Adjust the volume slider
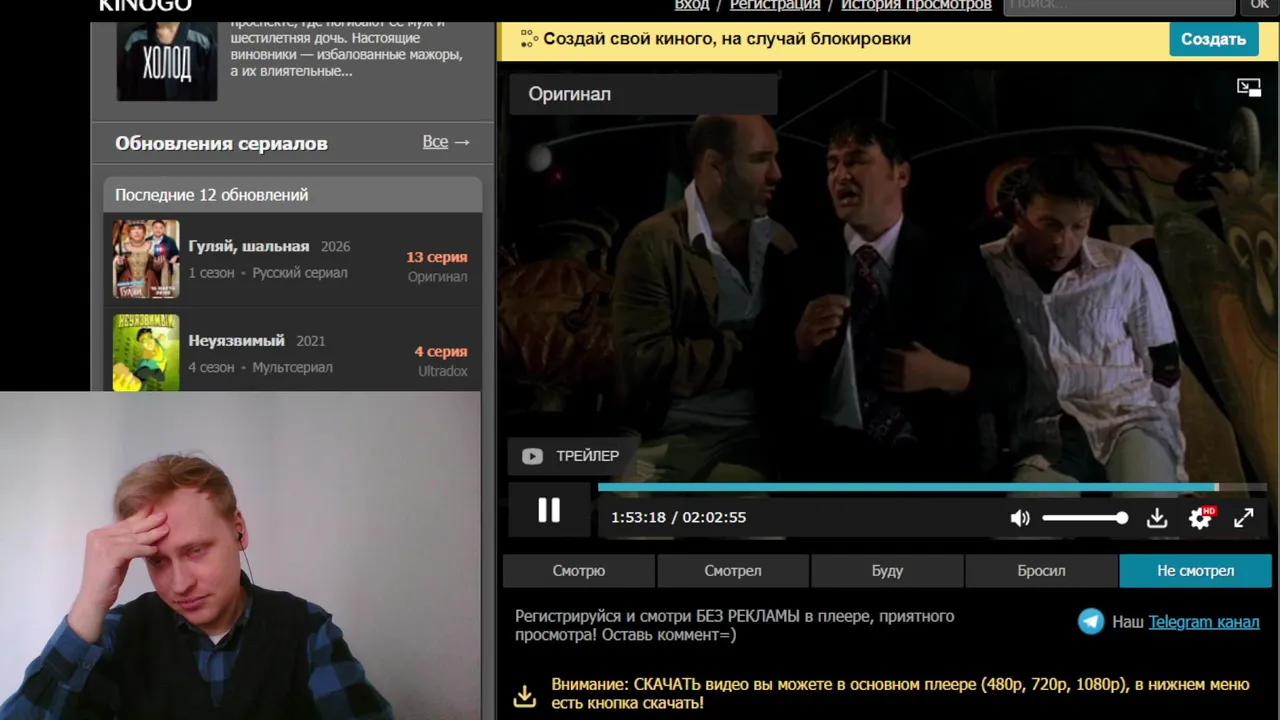1280x720 pixels. tap(1085, 518)
